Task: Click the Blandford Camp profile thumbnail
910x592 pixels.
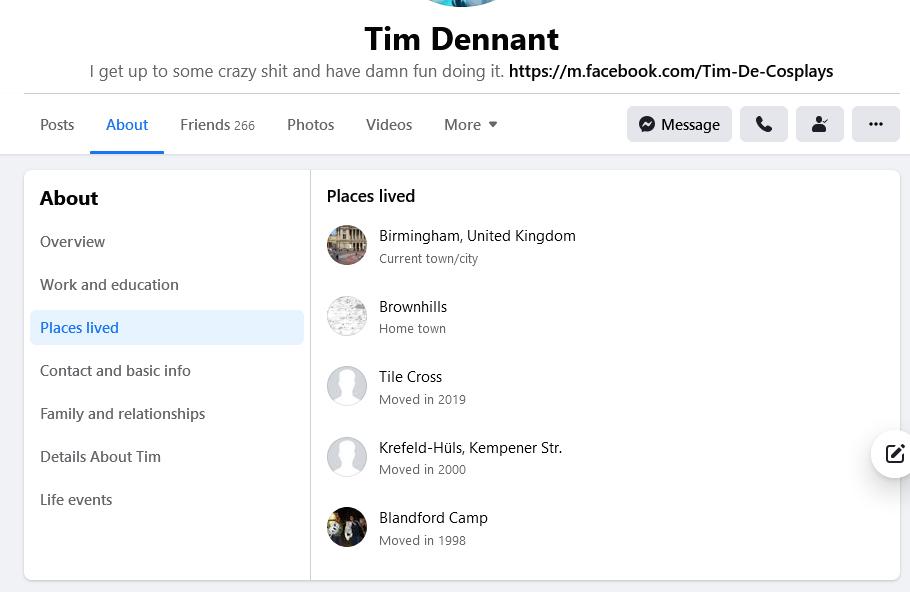Action: pos(347,527)
